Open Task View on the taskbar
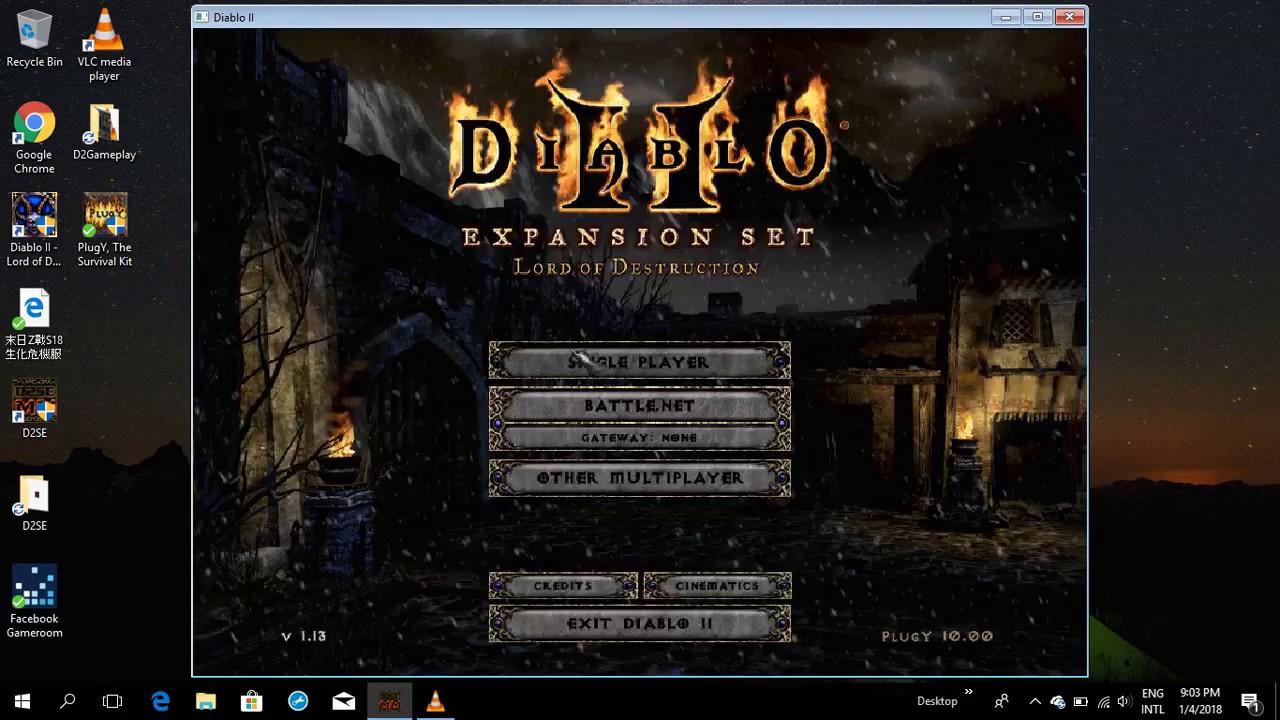Viewport: 1280px width, 720px height. click(112, 701)
